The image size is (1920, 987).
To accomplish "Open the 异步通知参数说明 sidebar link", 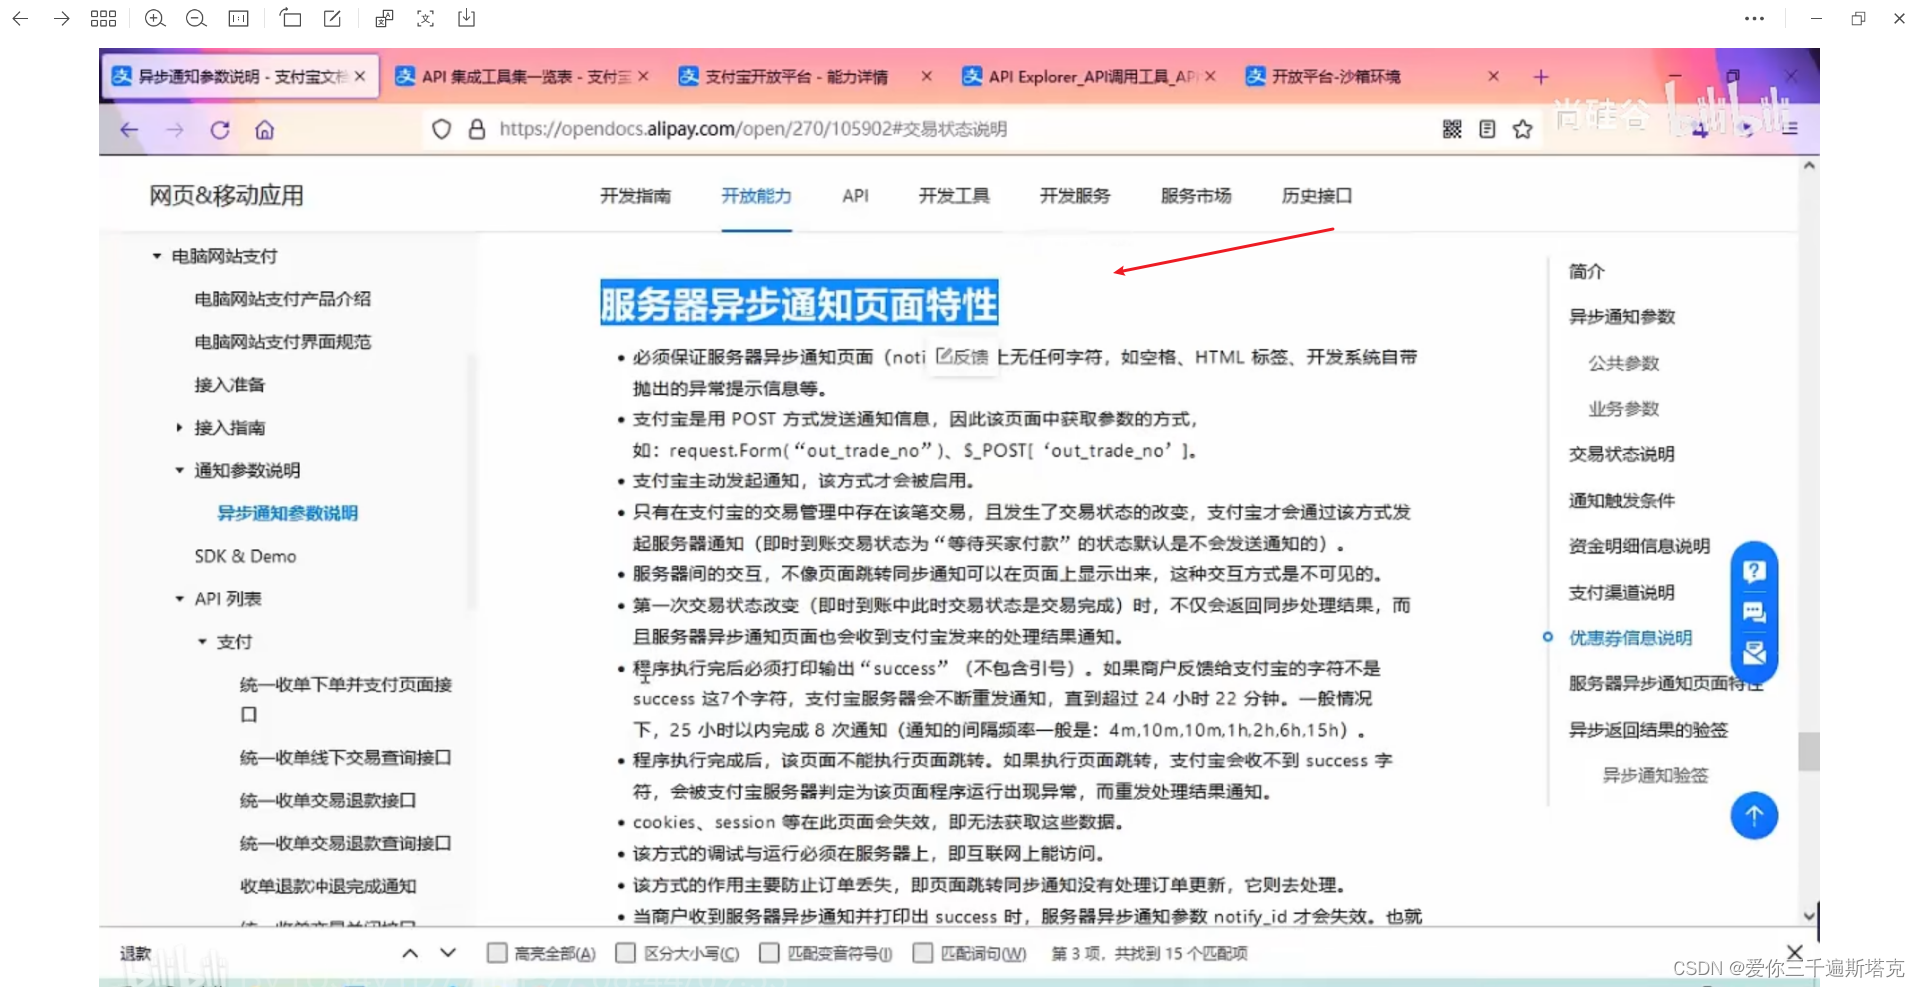I will 287,513.
